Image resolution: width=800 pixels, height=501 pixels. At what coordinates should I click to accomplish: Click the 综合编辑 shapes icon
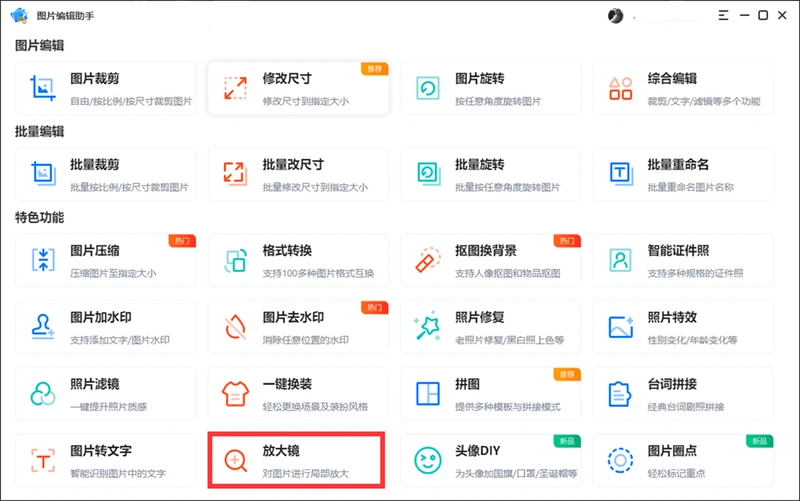(621, 88)
